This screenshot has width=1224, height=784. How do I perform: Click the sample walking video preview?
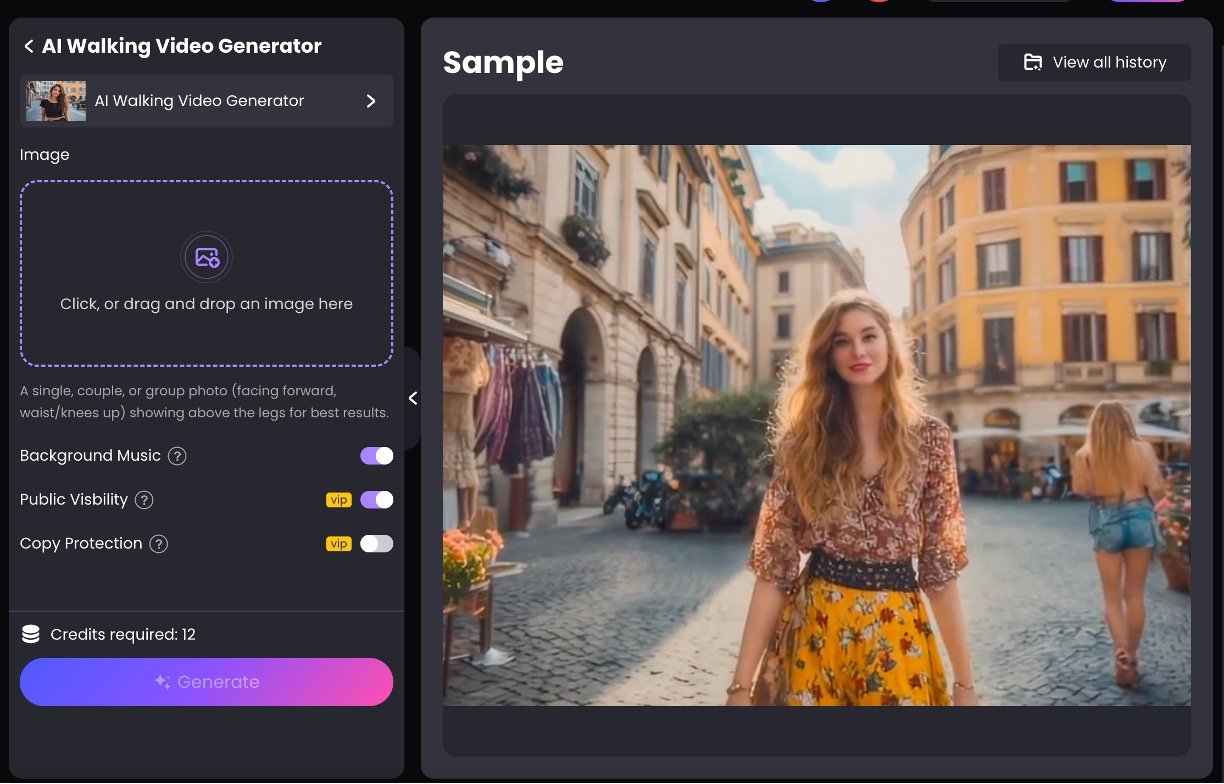[x=817, y=425]
